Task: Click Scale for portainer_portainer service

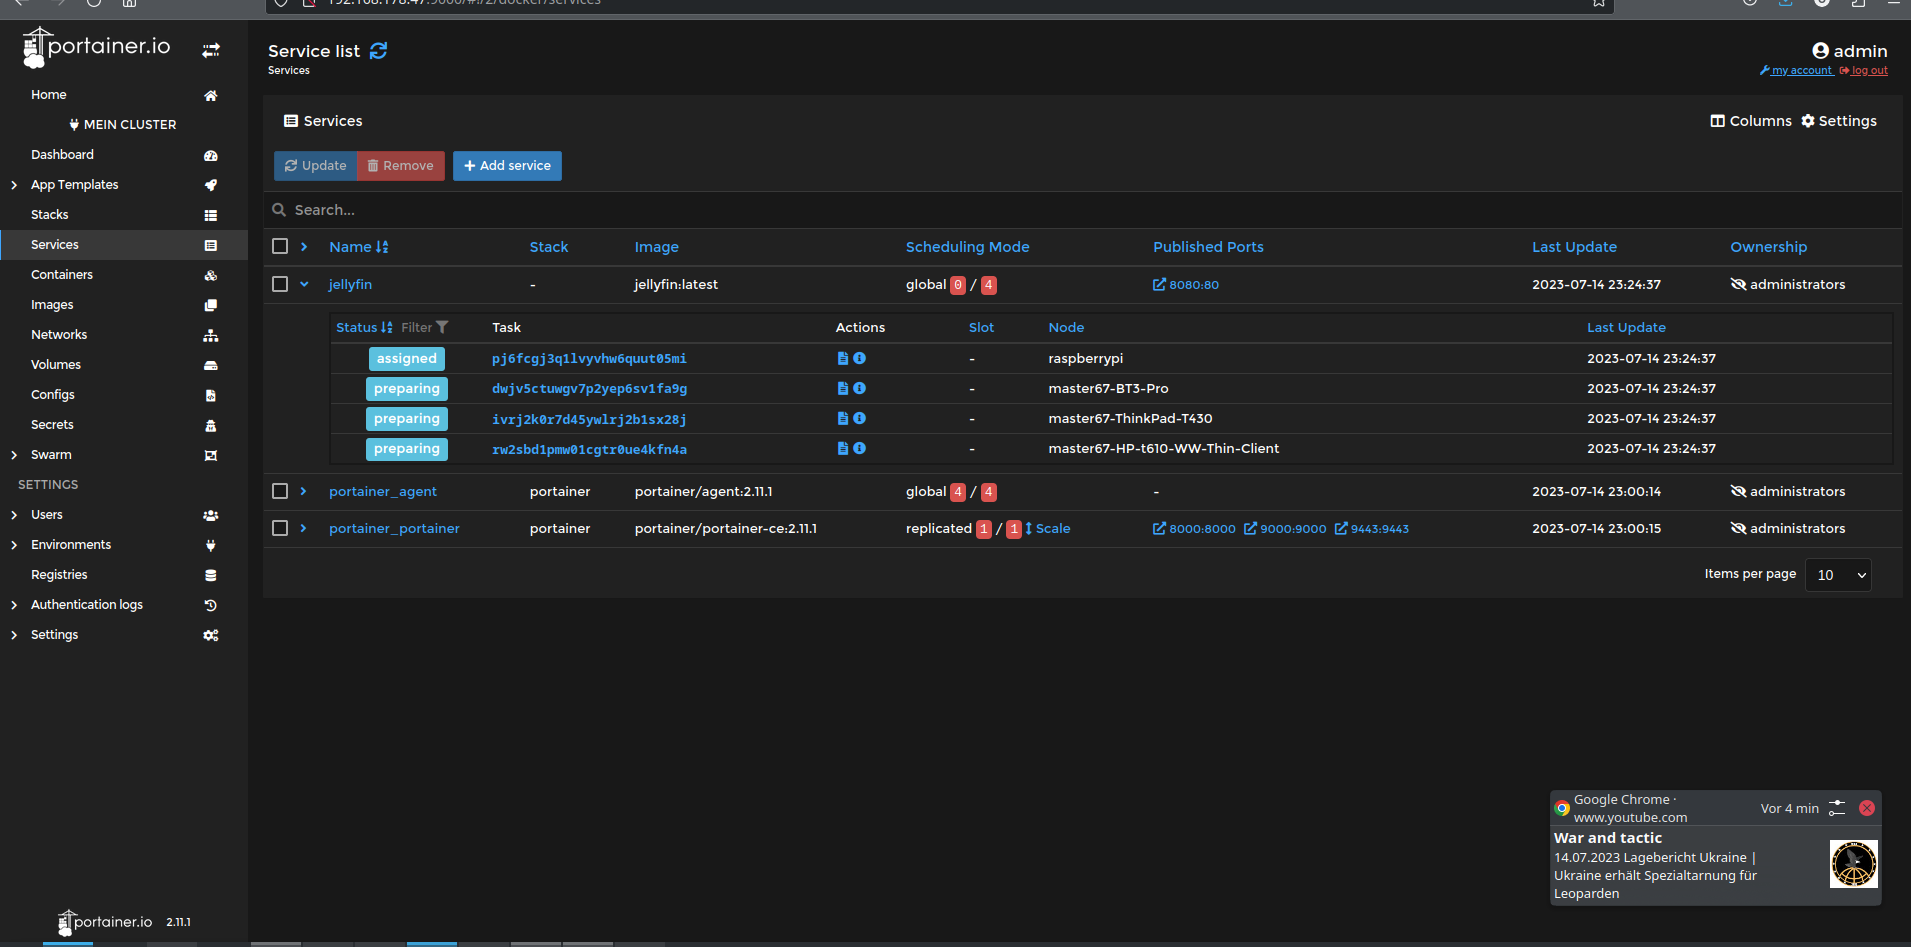Action: [x=1047, y=529]
